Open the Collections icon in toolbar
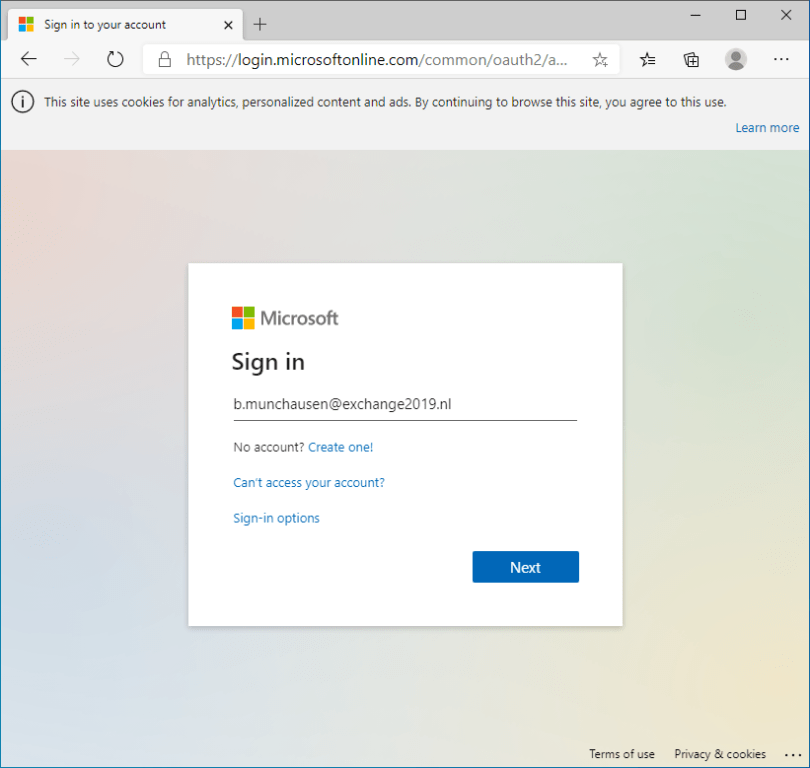Viewport: 810px width, 768px height. point(691,60)
